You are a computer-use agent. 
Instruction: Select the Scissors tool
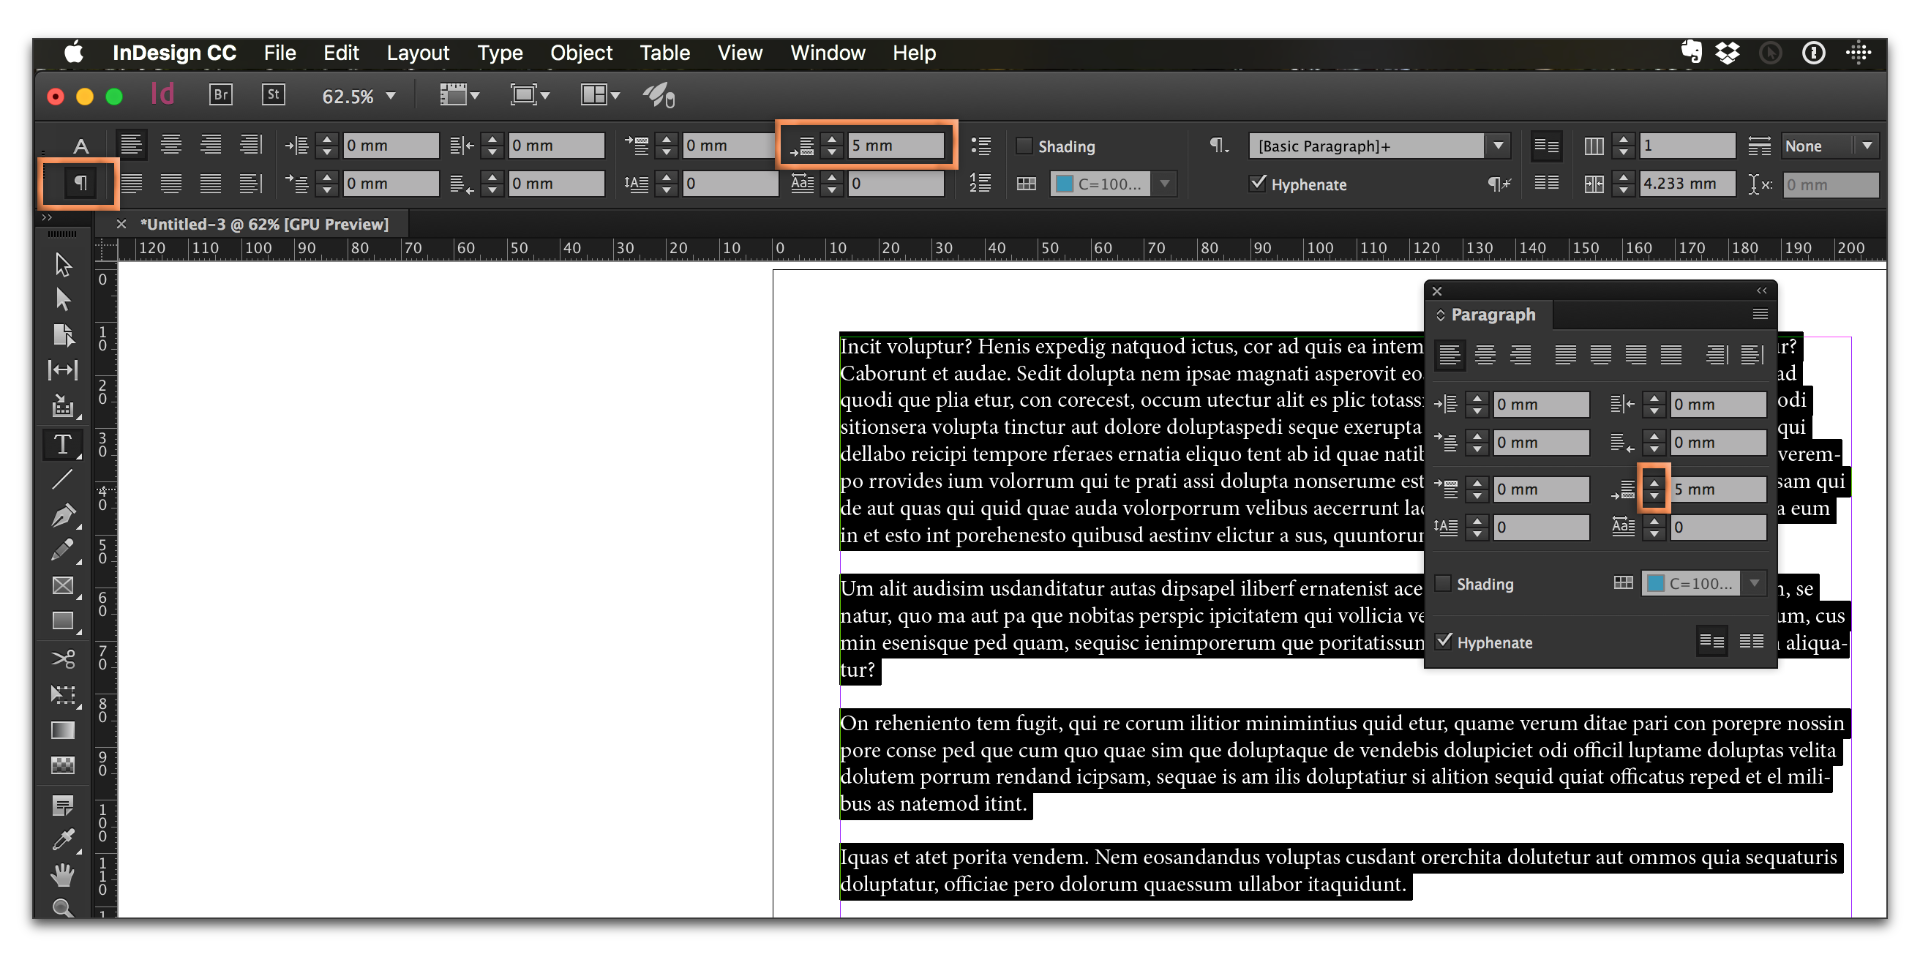point(63,660)
